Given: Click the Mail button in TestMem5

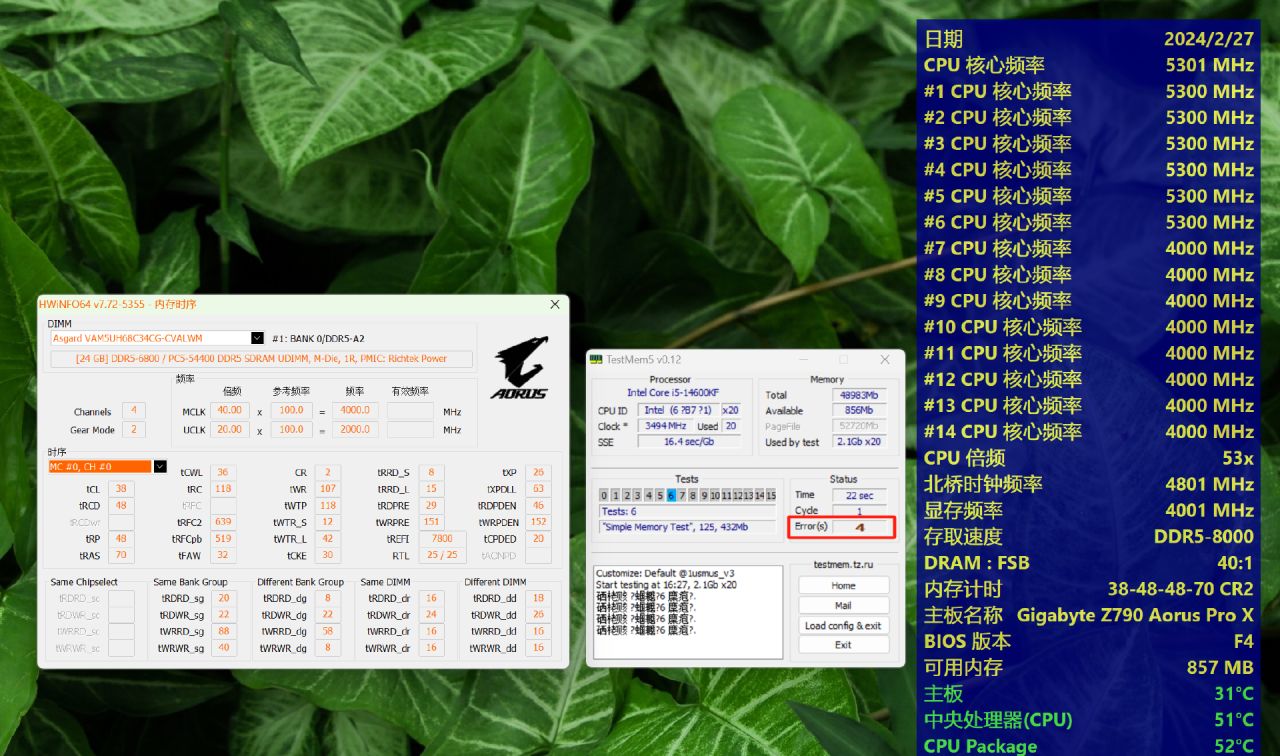Looking at the screenshot, I should (843, 606).
